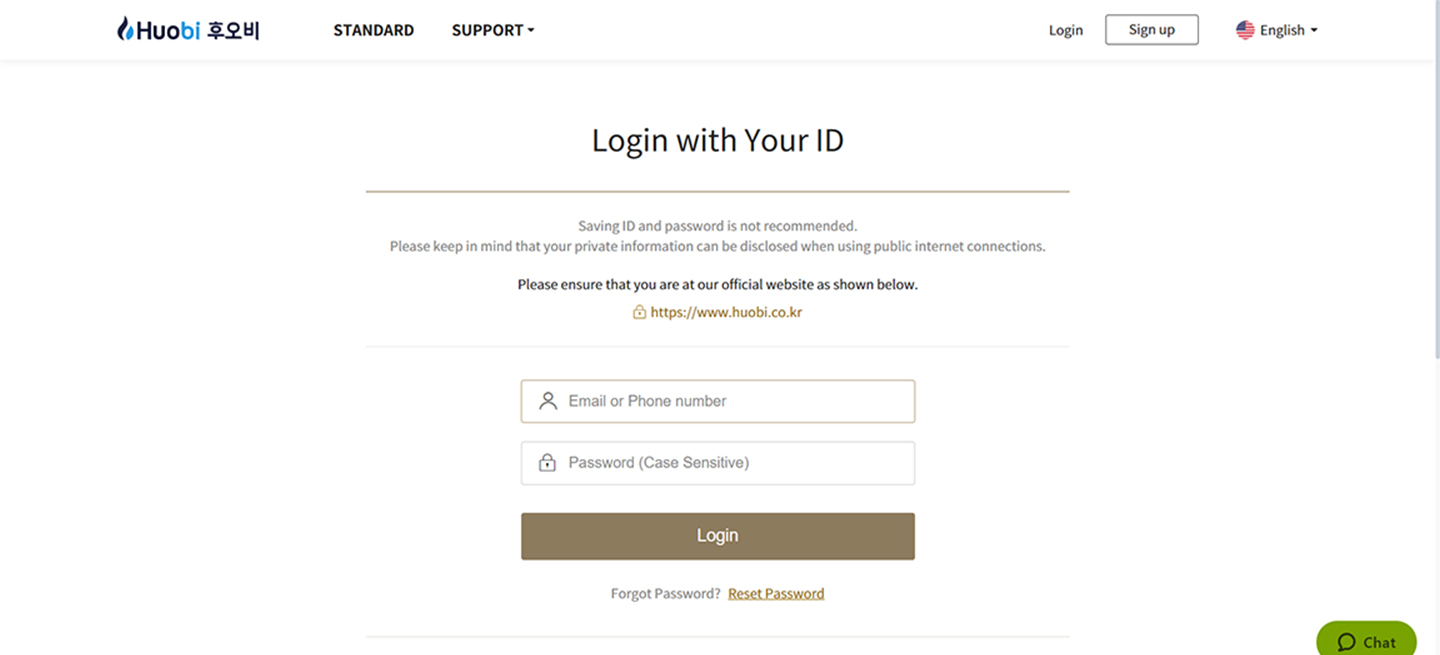
Task: Click the Login link in the top navigation
Action: pos(1065,30)
